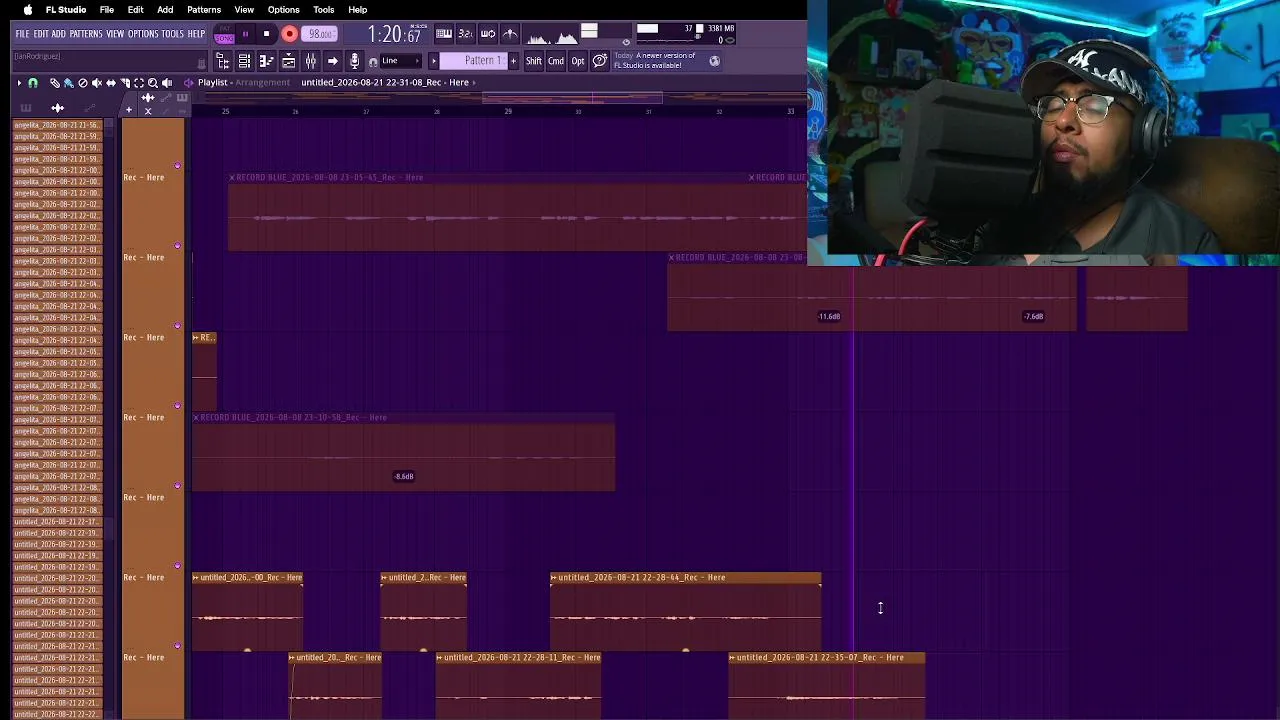Toggle typing keyboard to piano
The height and width of the screenshot is (720, 1280).
point(443,34)
